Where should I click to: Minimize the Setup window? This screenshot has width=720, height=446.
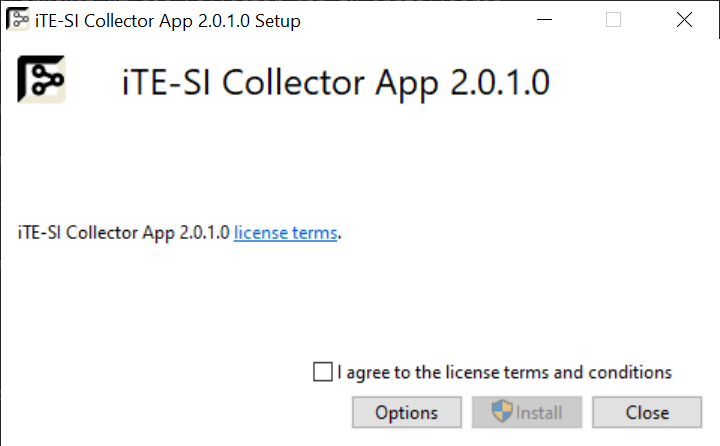(543, 20)
